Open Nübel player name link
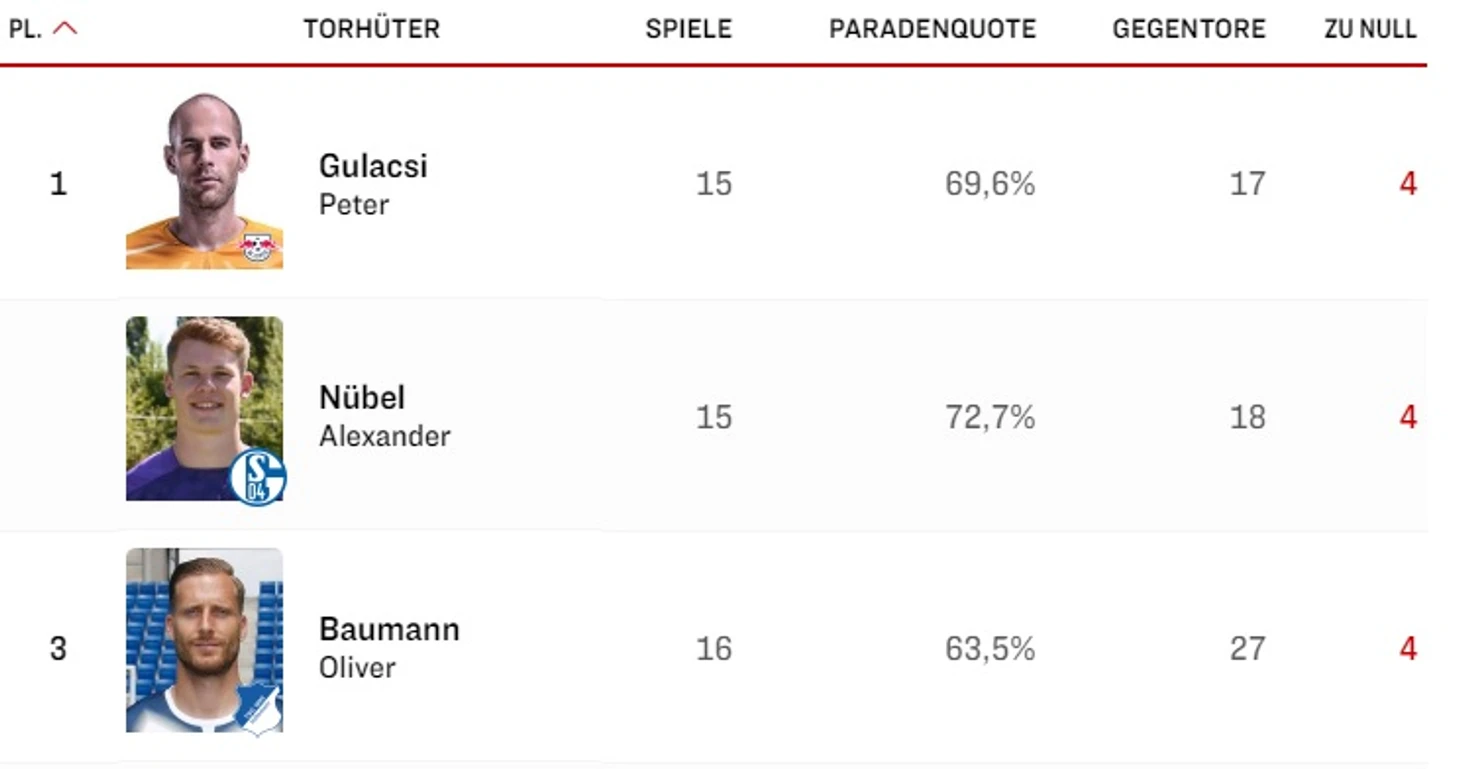This screenshot has height=769, width=1460. tap(362, 398)
